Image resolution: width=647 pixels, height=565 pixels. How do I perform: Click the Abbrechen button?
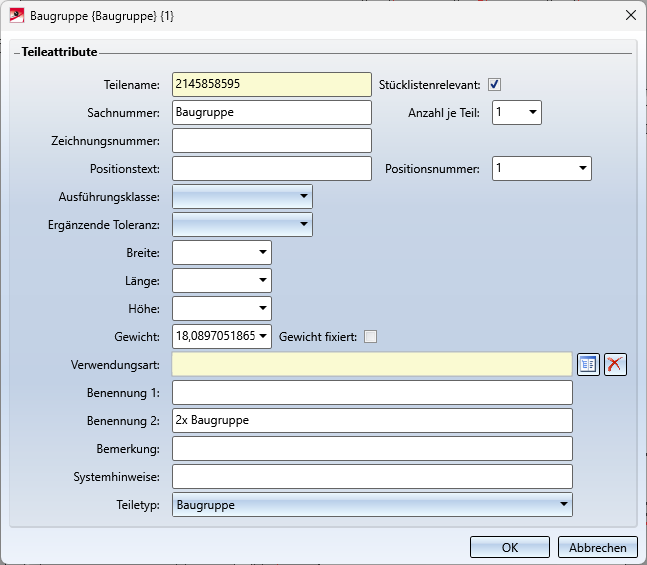[597, 547]
